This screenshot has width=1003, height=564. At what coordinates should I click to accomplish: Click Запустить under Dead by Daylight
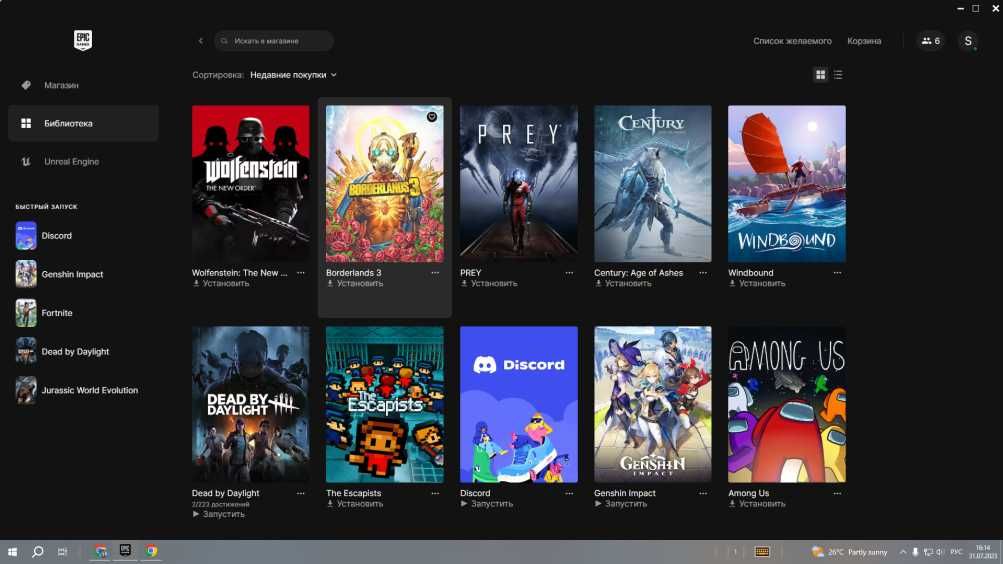219,514
